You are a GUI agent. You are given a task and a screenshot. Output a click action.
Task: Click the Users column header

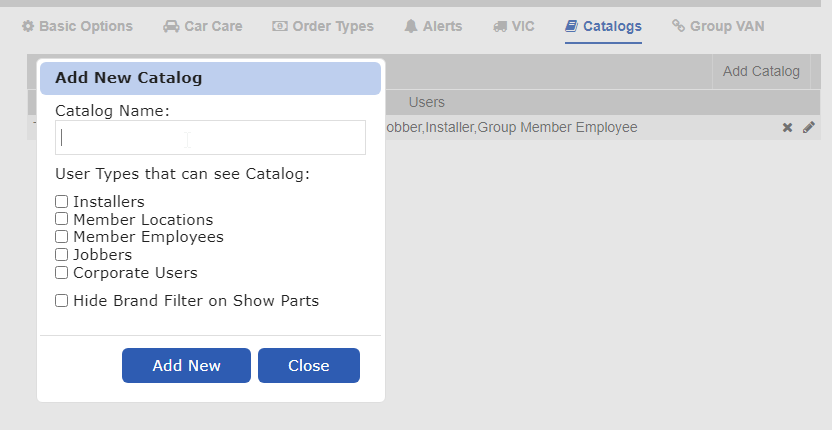427,102
